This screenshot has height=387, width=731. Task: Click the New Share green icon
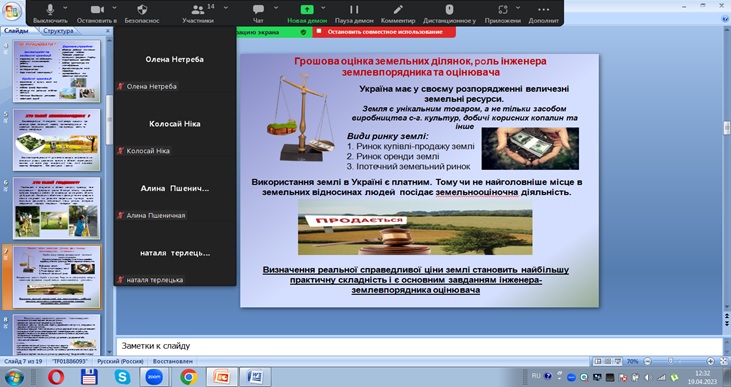click(x=307, y=9)
